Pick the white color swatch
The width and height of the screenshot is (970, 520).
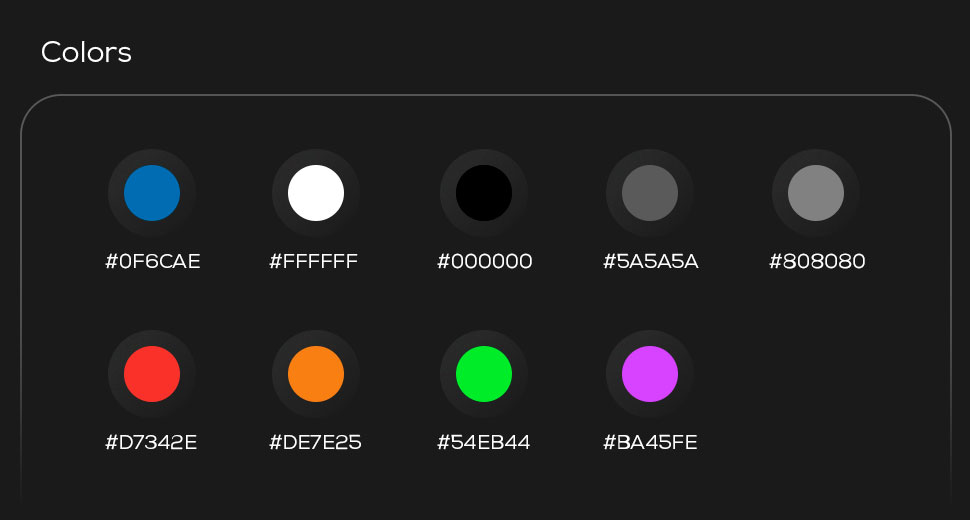point(315,193)
